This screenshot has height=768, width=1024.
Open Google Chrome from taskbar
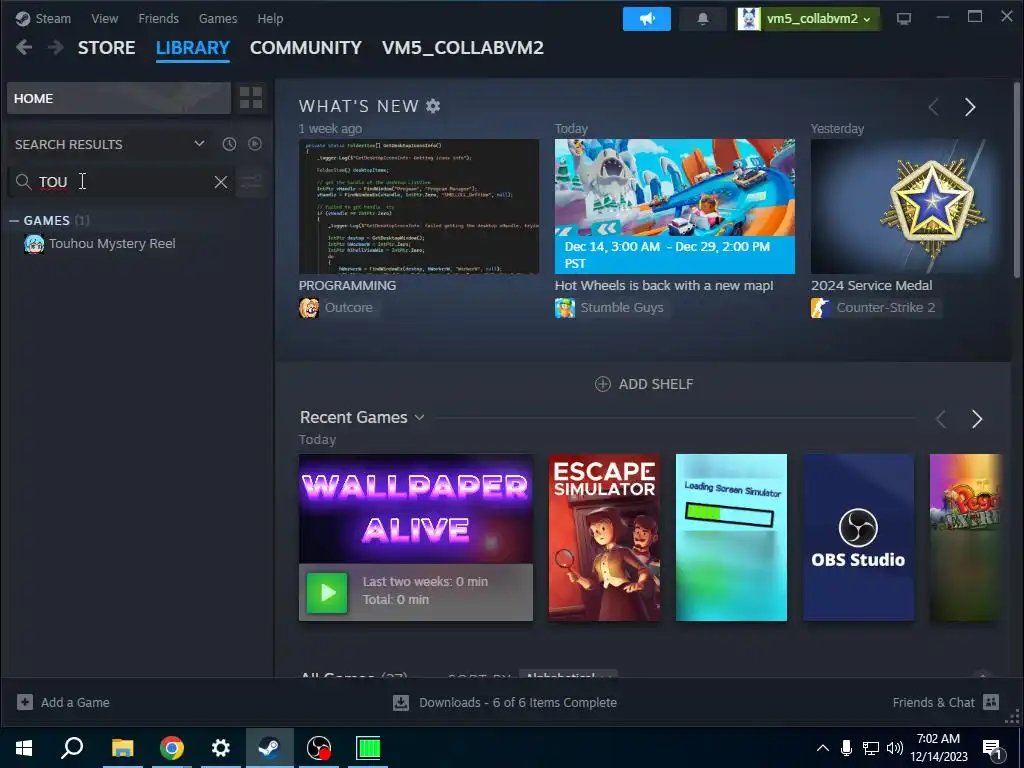[x=172, y=748]
